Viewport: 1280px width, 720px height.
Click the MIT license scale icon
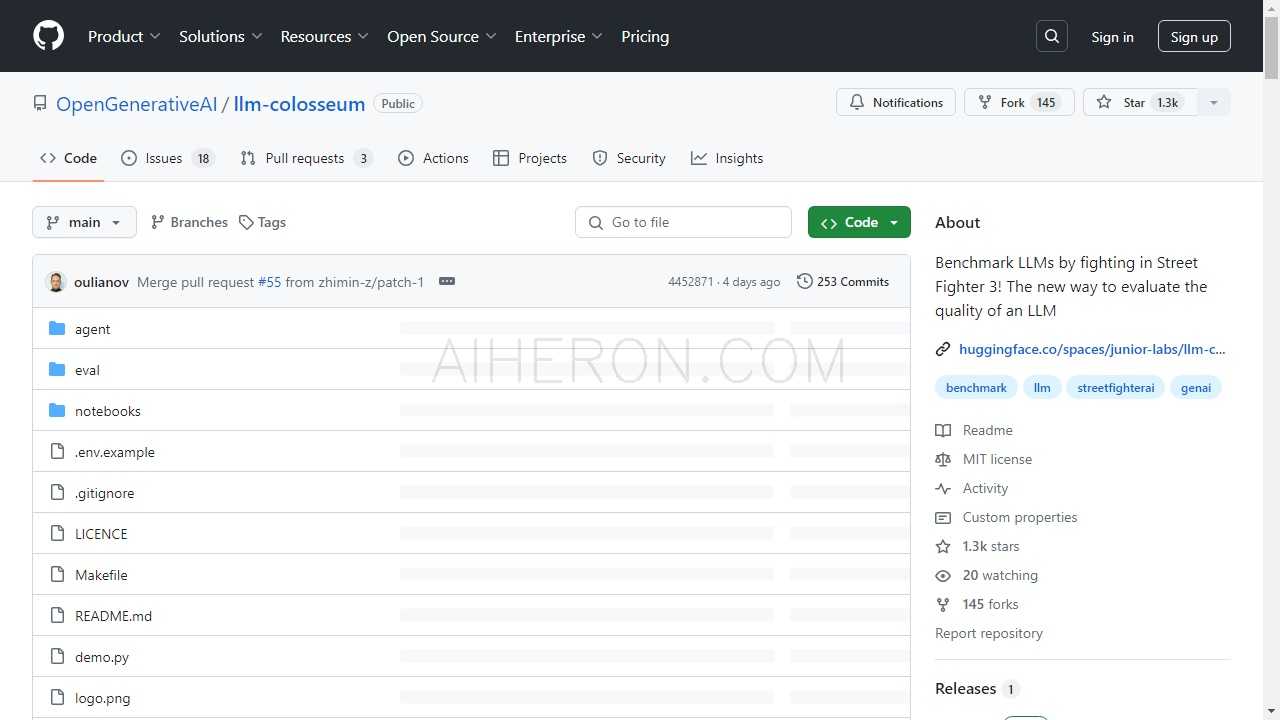tap(943, 459)
